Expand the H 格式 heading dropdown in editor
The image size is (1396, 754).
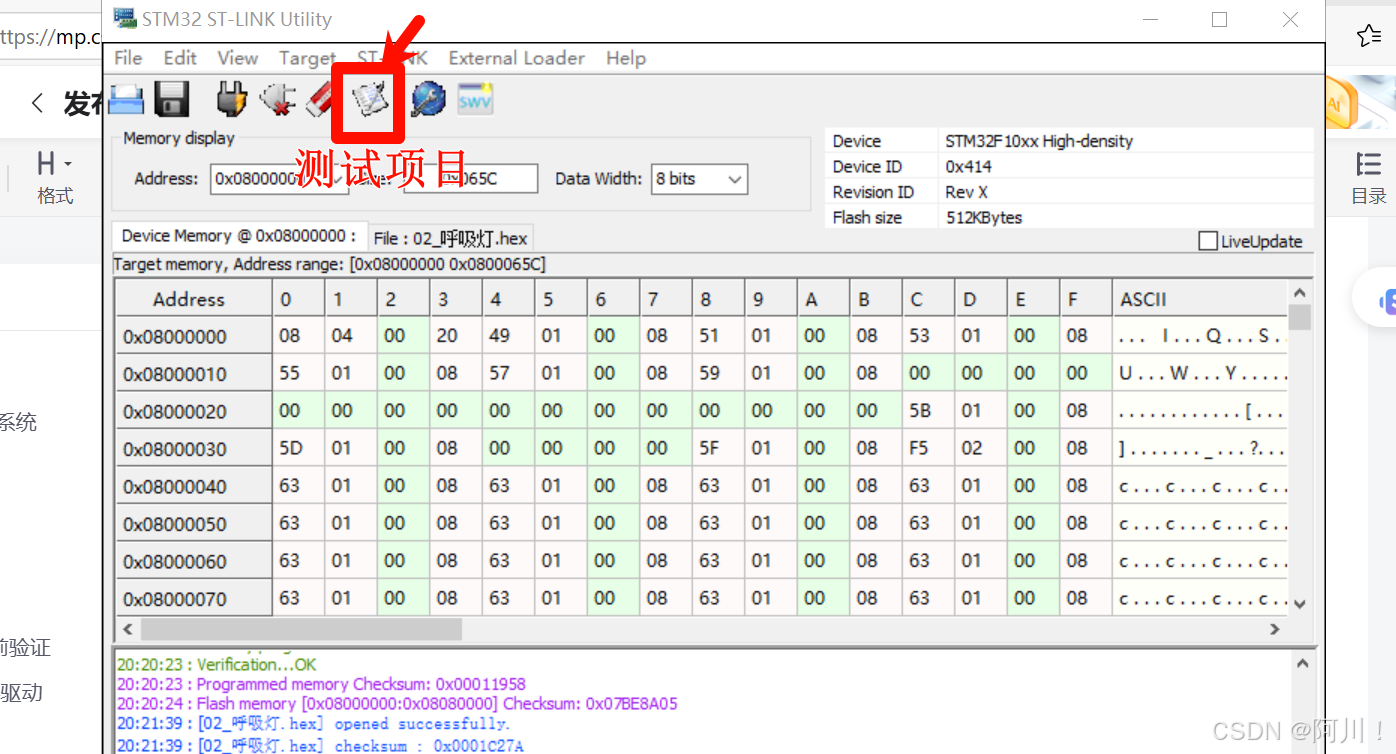point(55,178)
